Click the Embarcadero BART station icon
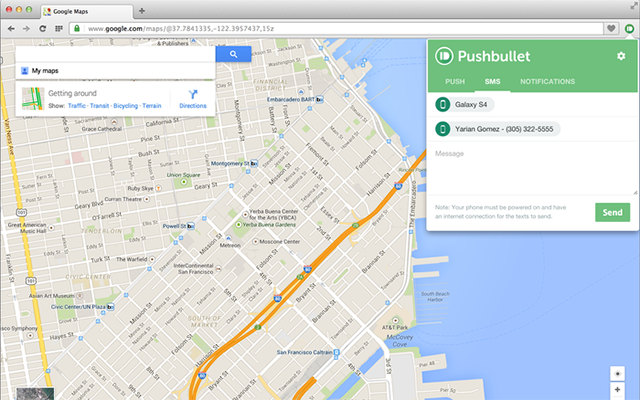This screenshot has height=400, width=640. [x=320, y=99]
